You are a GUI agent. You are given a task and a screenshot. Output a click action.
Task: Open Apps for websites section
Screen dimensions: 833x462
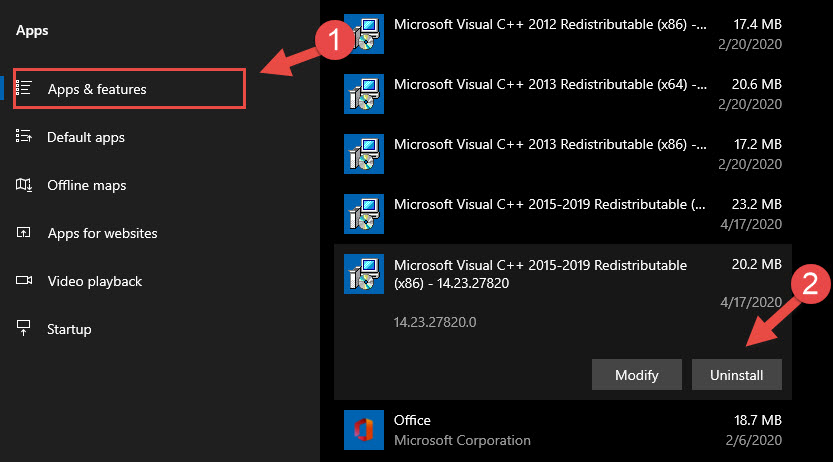pyautogui.click(x=103, y=233)
